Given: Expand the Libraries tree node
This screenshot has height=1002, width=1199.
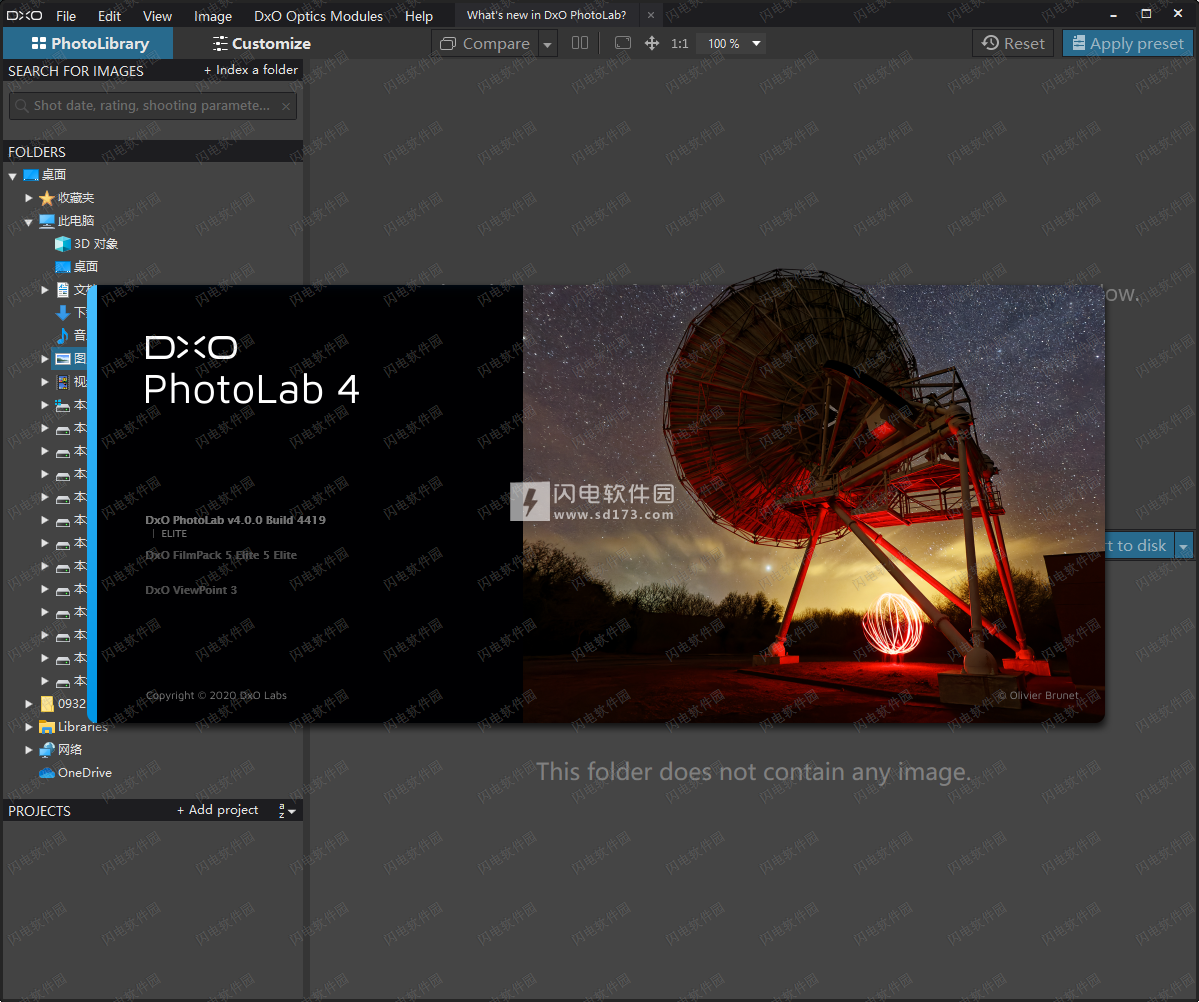Looking at the screenshot, I should coord(28,727).
